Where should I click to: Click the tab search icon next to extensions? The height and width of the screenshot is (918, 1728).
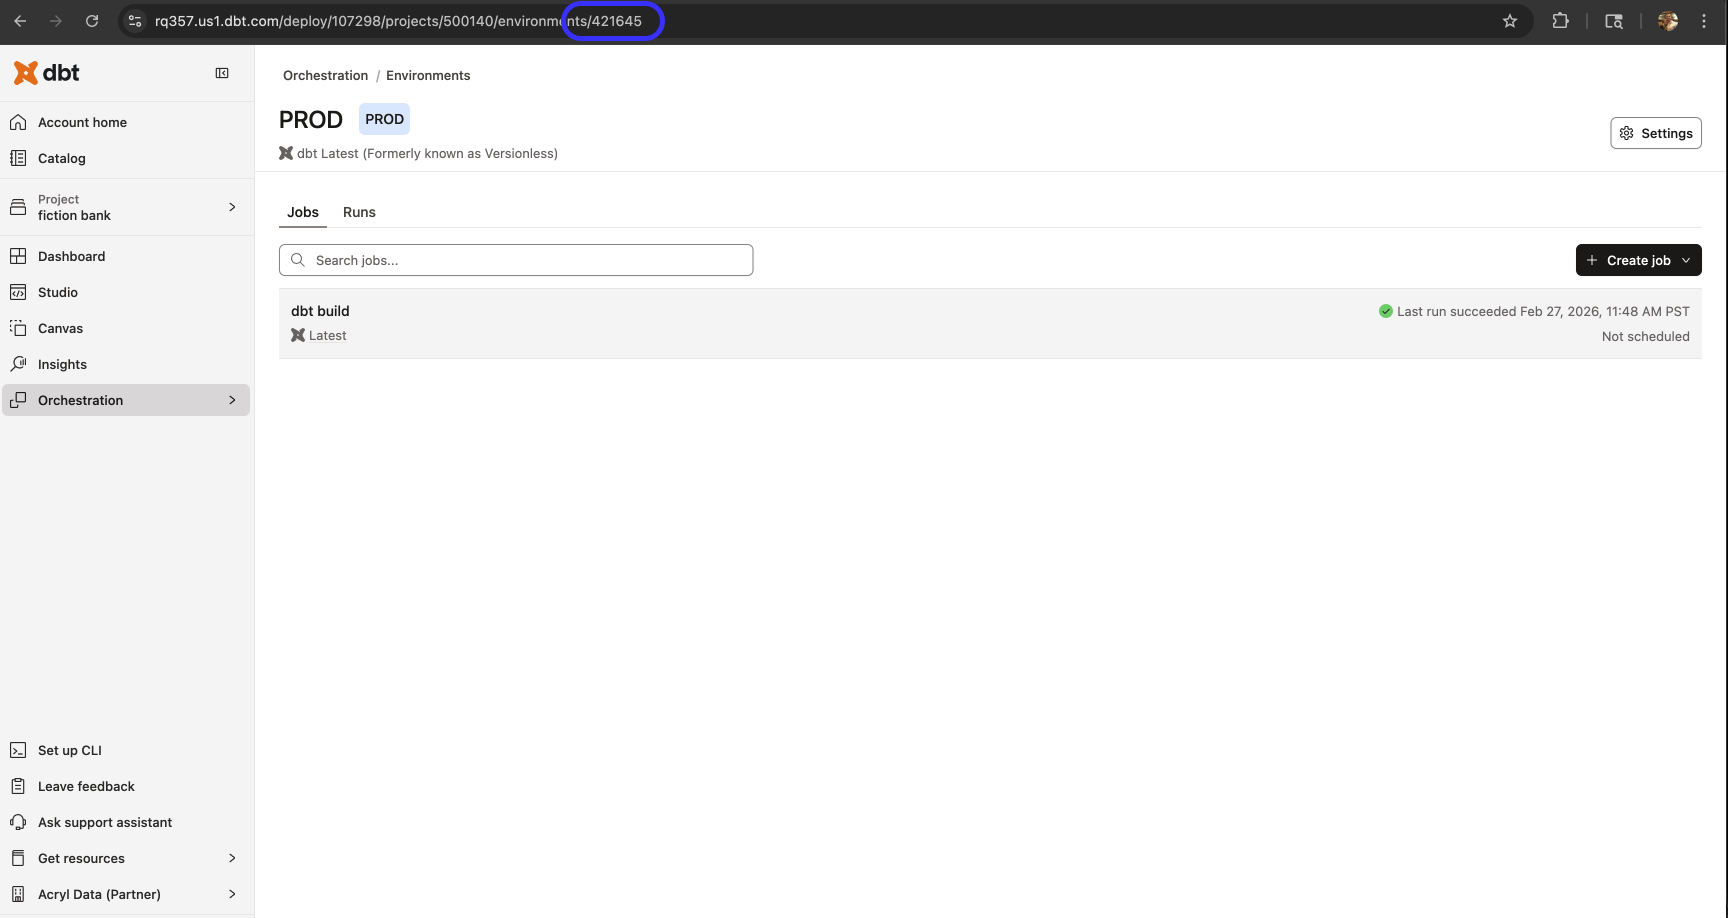point(1614,21)
